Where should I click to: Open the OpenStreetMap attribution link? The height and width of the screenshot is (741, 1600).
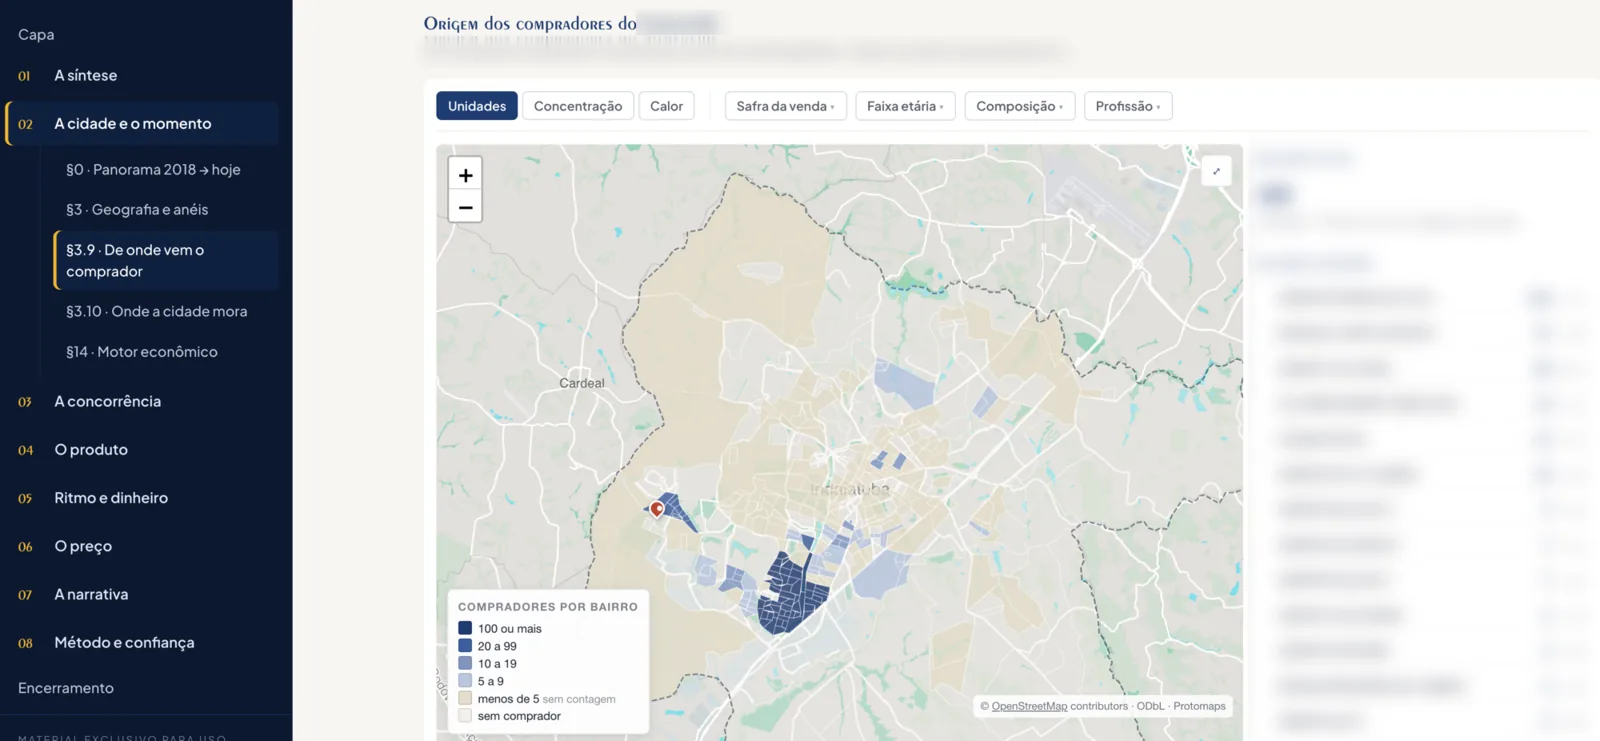click(1029, 706)
